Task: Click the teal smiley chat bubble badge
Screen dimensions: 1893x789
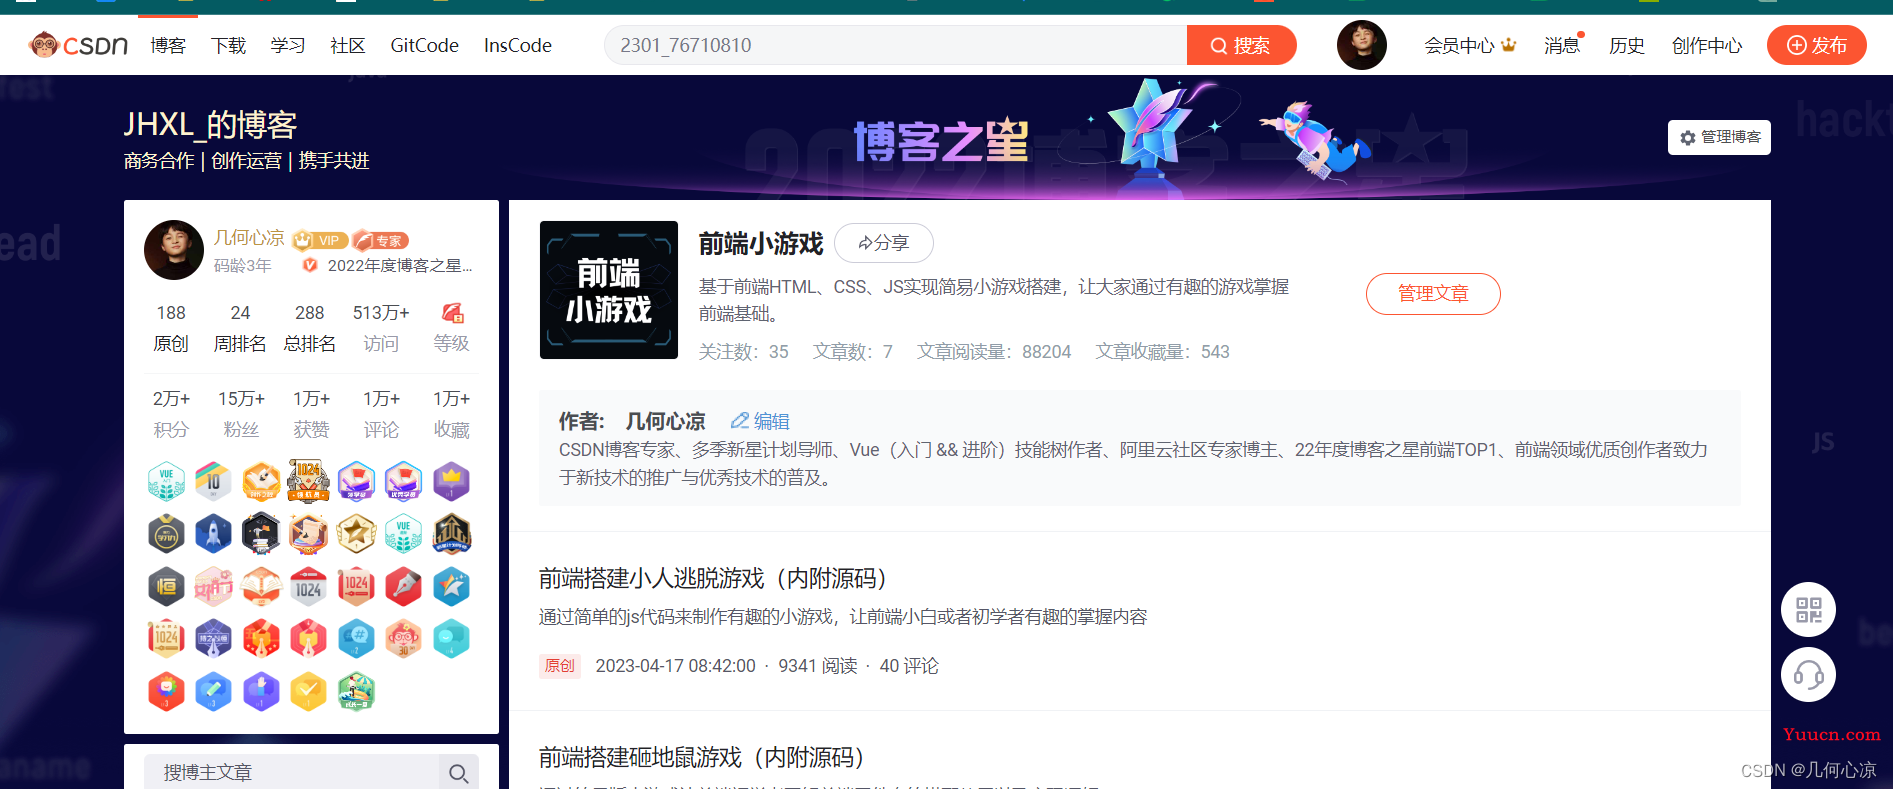Action: (451, 638)
